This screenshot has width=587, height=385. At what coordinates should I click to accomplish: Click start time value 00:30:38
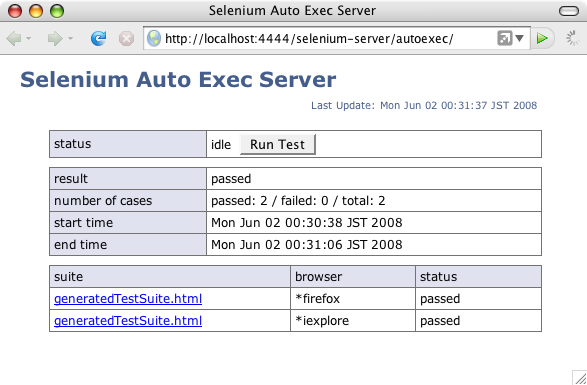point(307,223)
